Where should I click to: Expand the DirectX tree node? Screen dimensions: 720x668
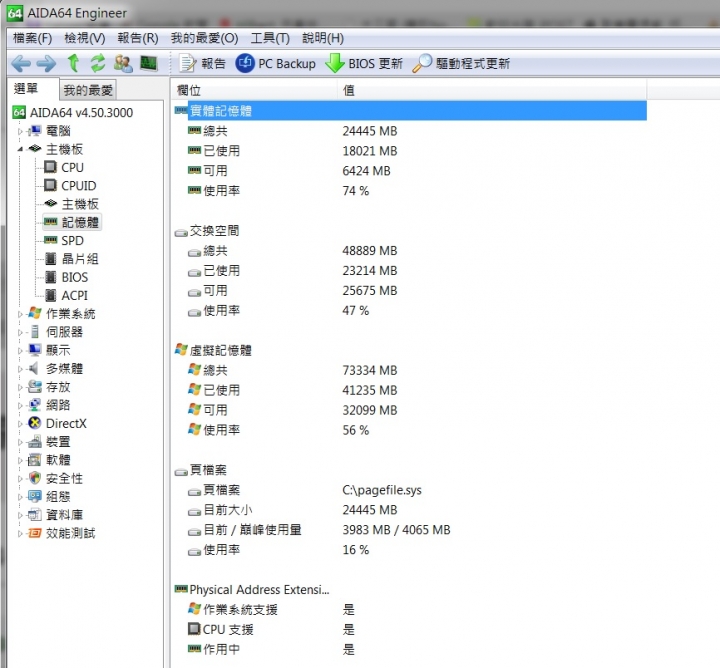[x=20, y=423]
